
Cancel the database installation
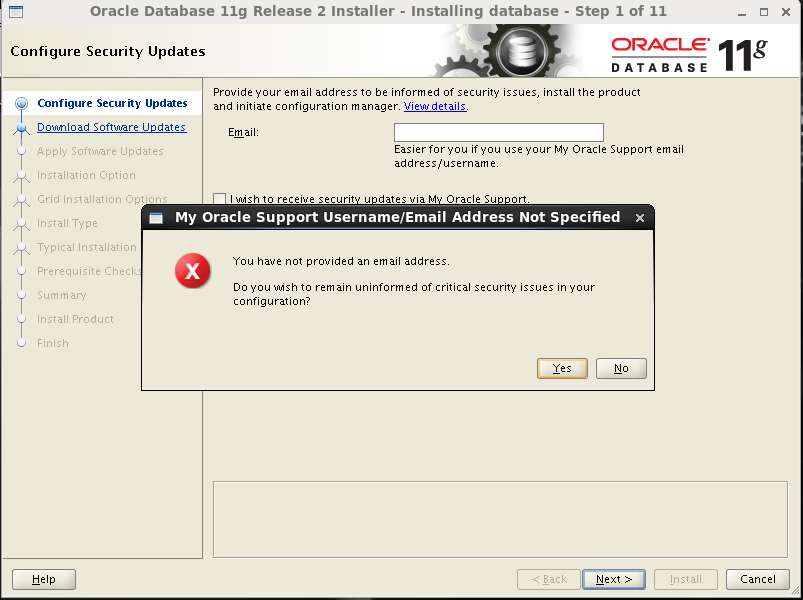[x=758, y=580]
